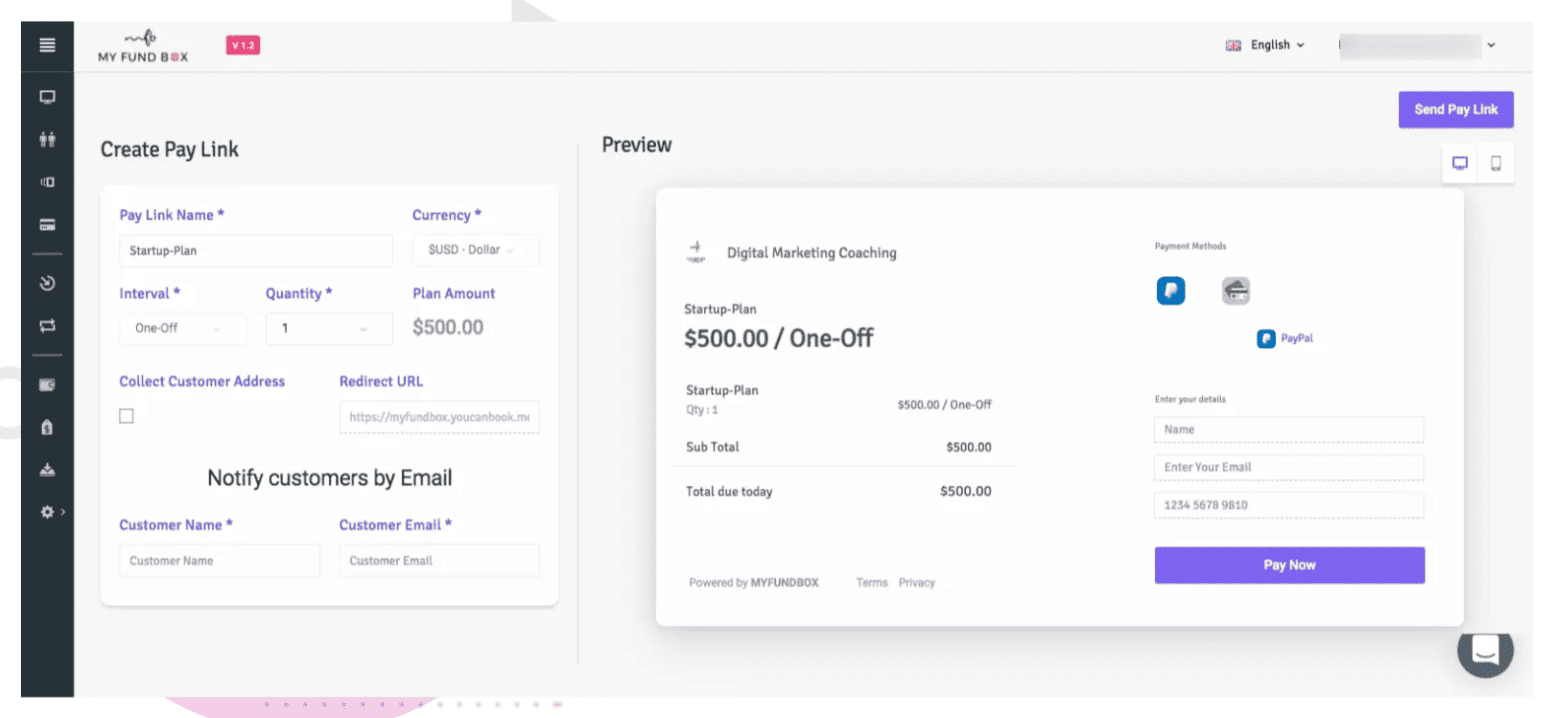1554x718 pixels.
Task: Open the English language selector
Action: 1266,45
